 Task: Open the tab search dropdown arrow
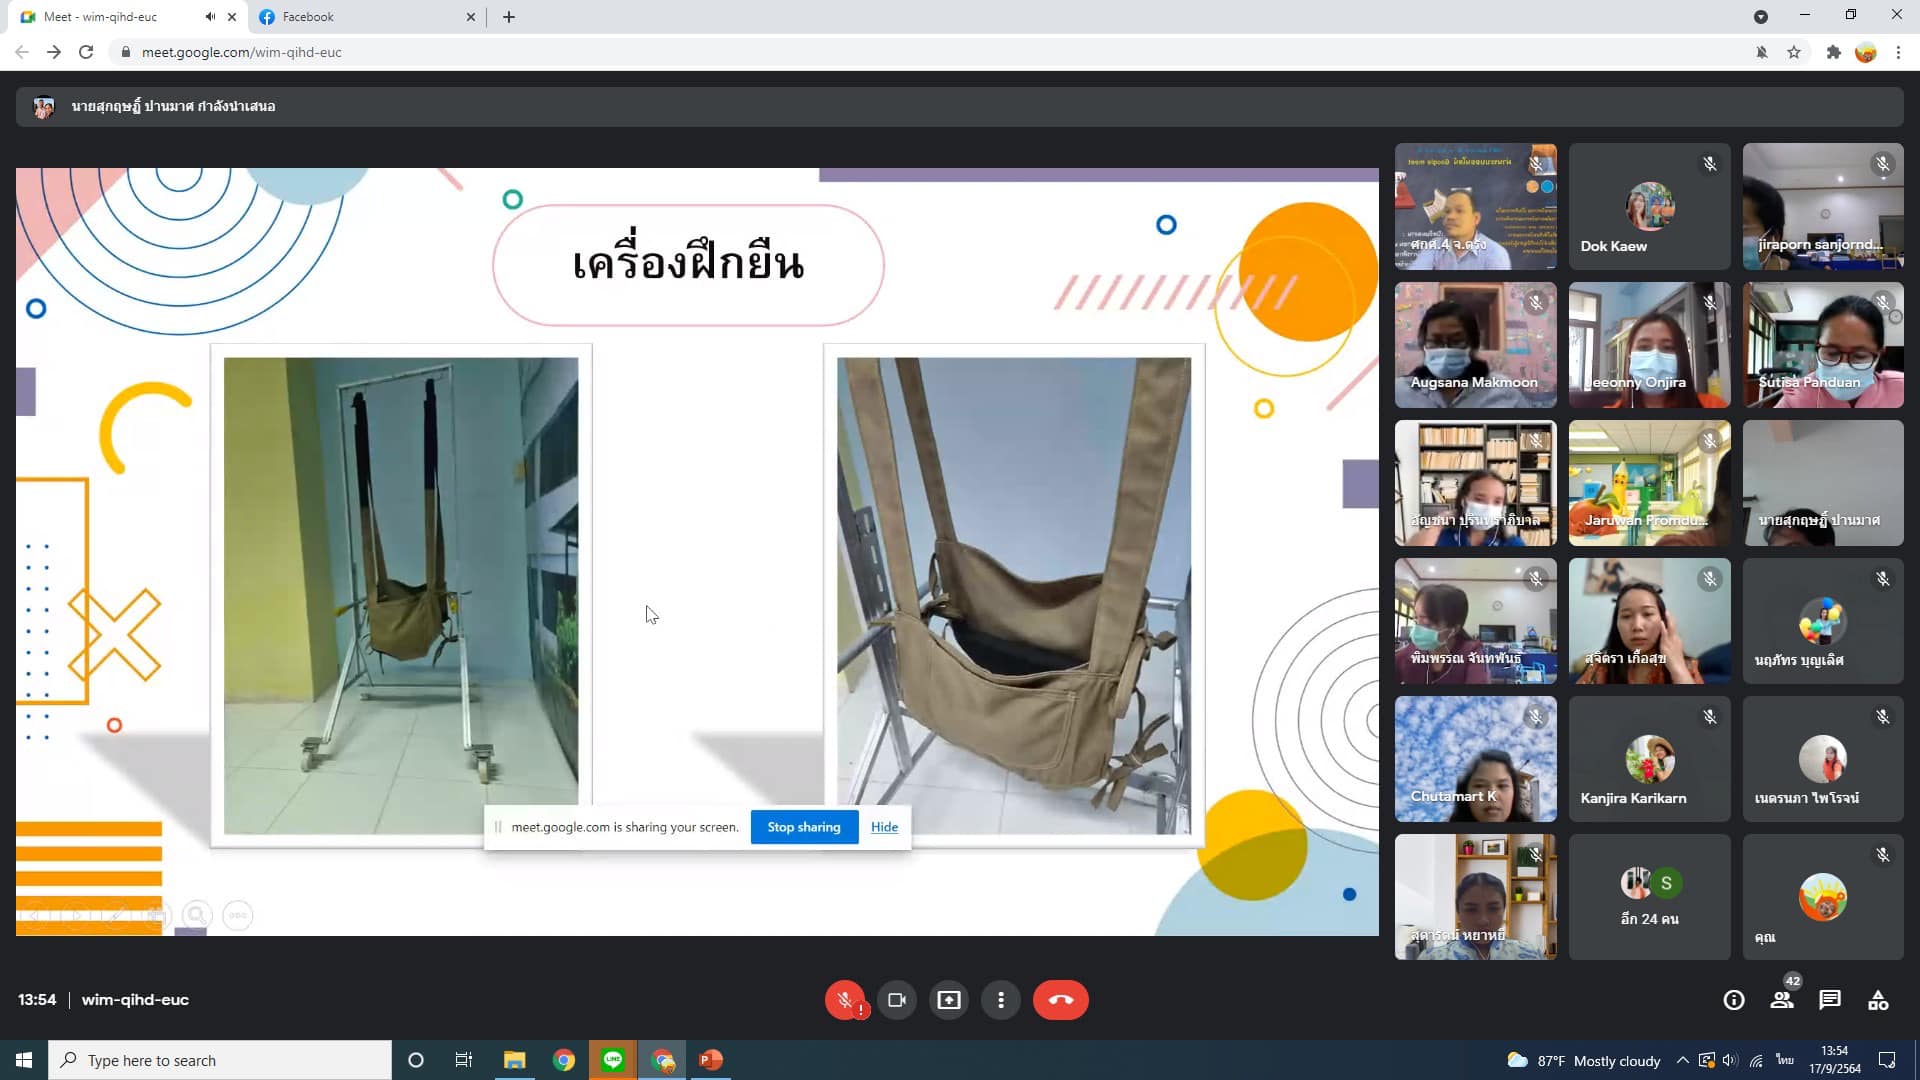click(1760, 16)
